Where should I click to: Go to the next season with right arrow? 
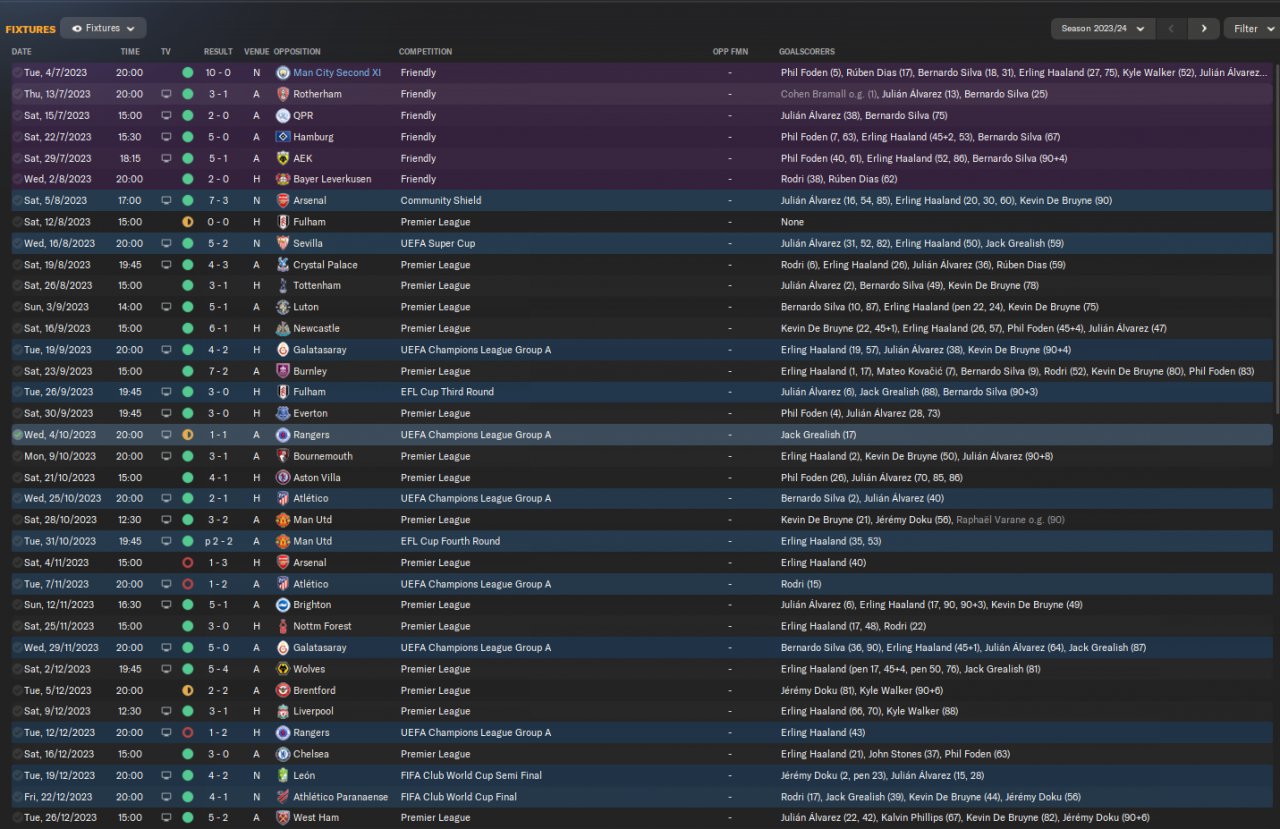[1203, 28]
